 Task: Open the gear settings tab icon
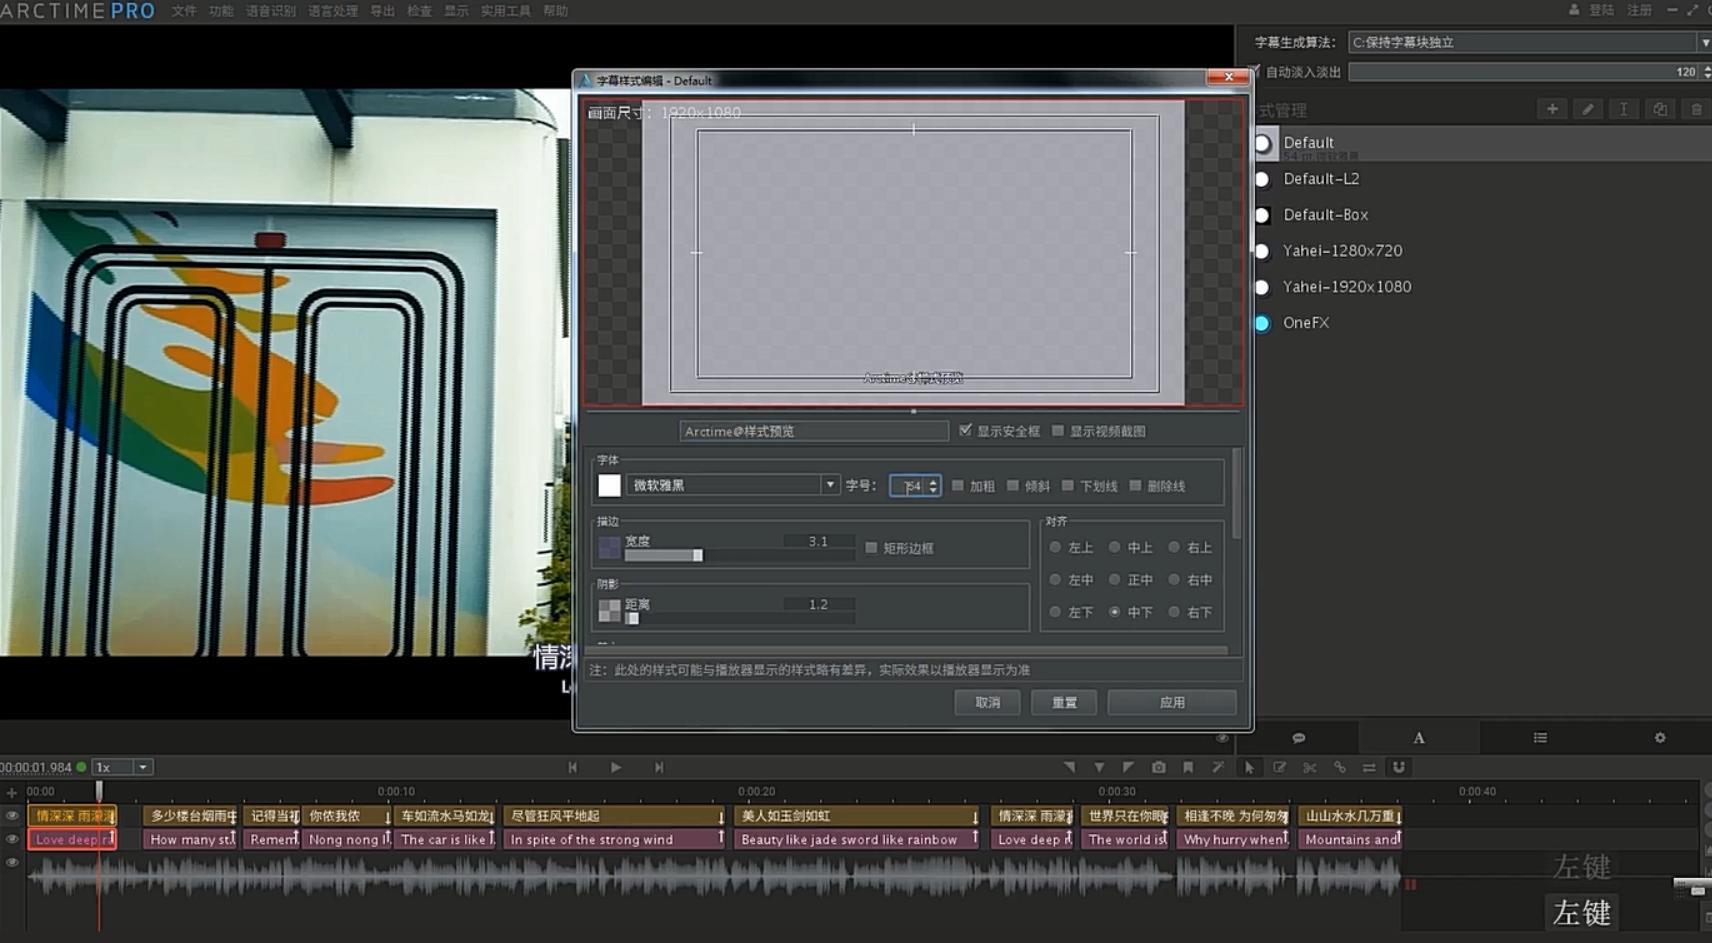1660,738
